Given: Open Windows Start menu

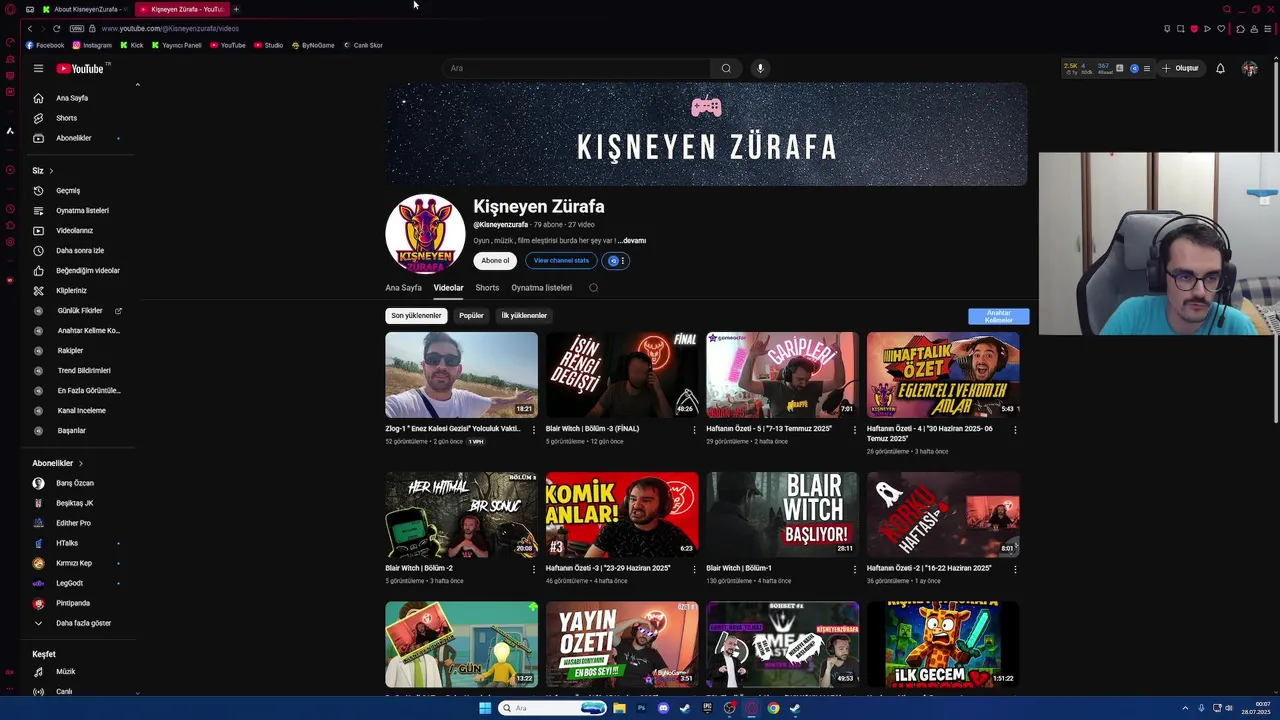Looking at the screenshot, I should click(485, 708).
